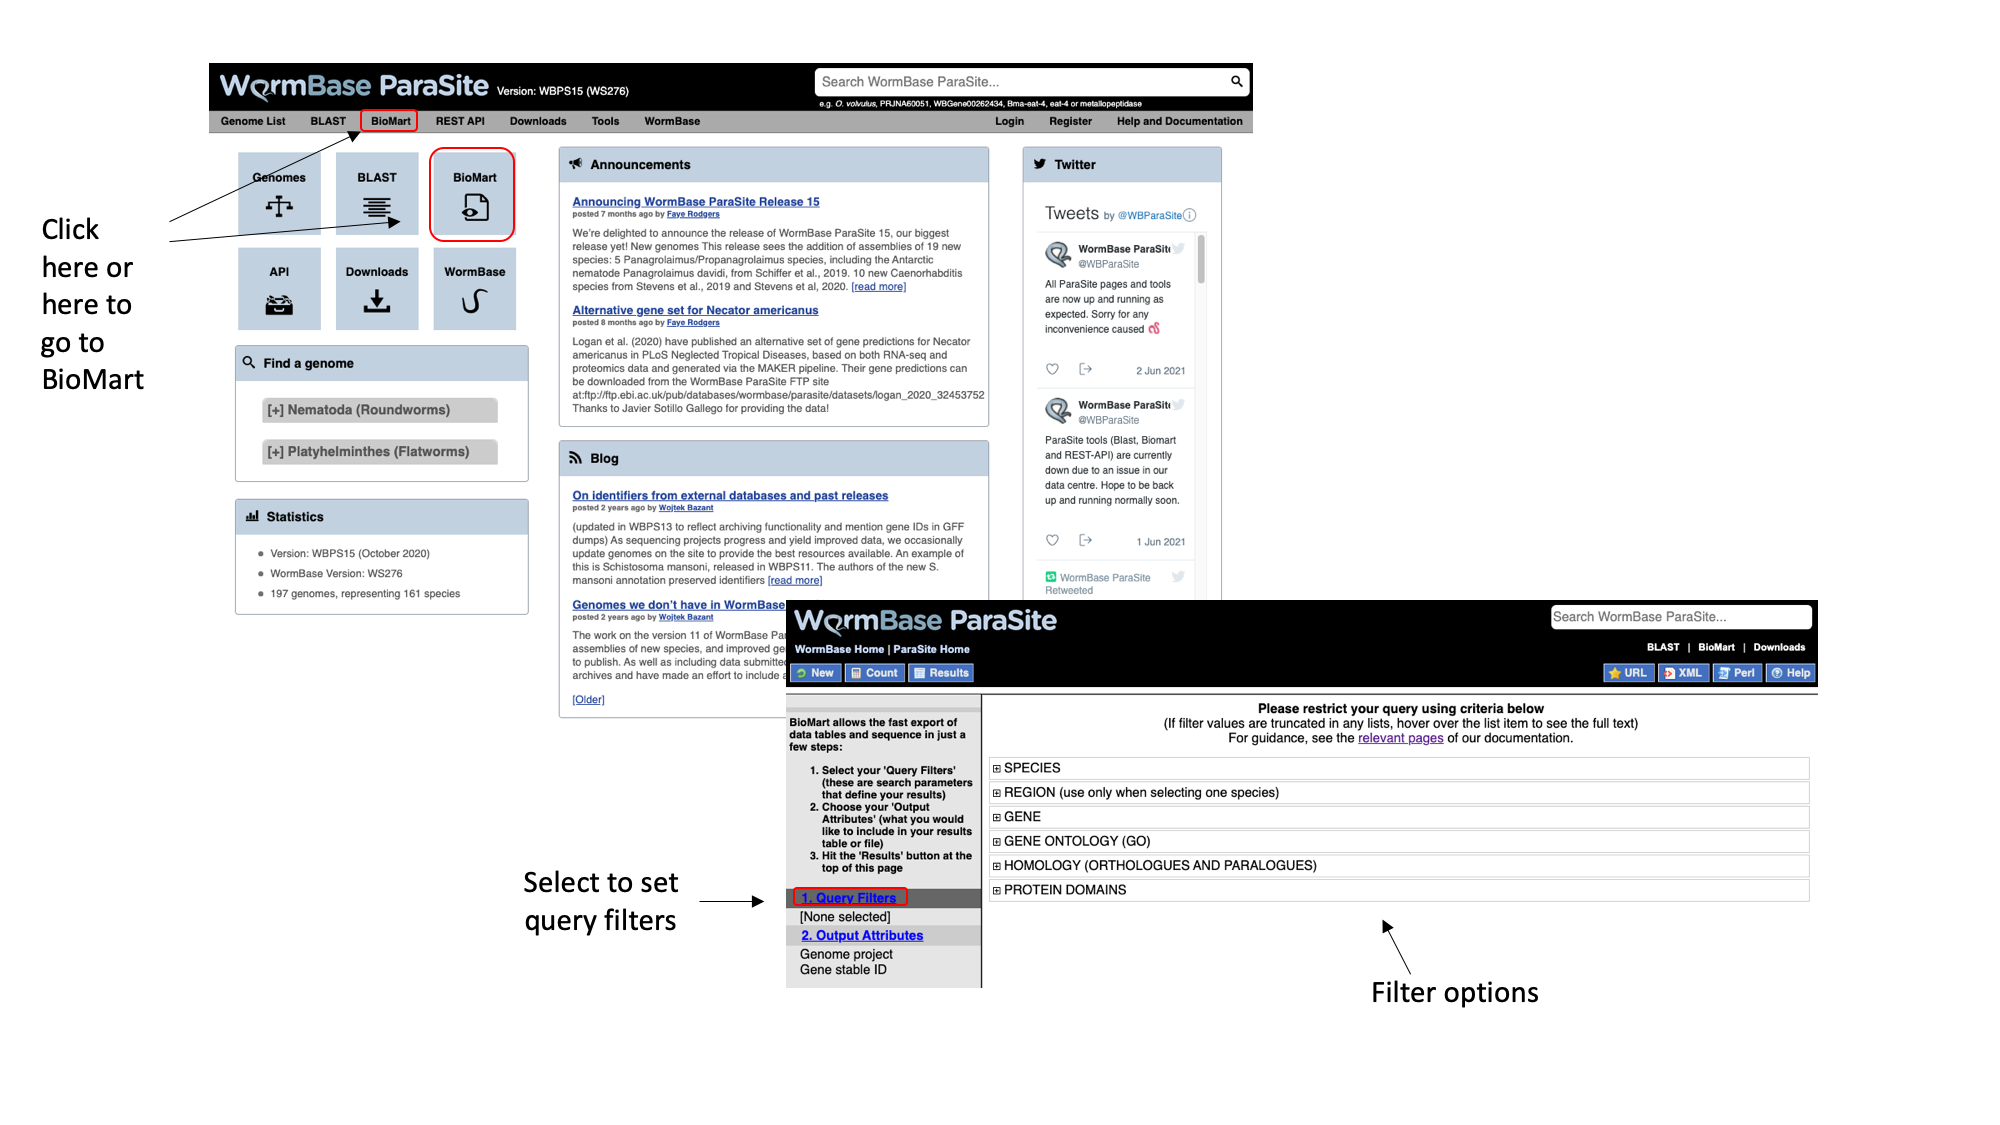Screen dimensions: 2000x1125
Task: Click the New button in the BioMart toolbar
Action: point(815,673)
